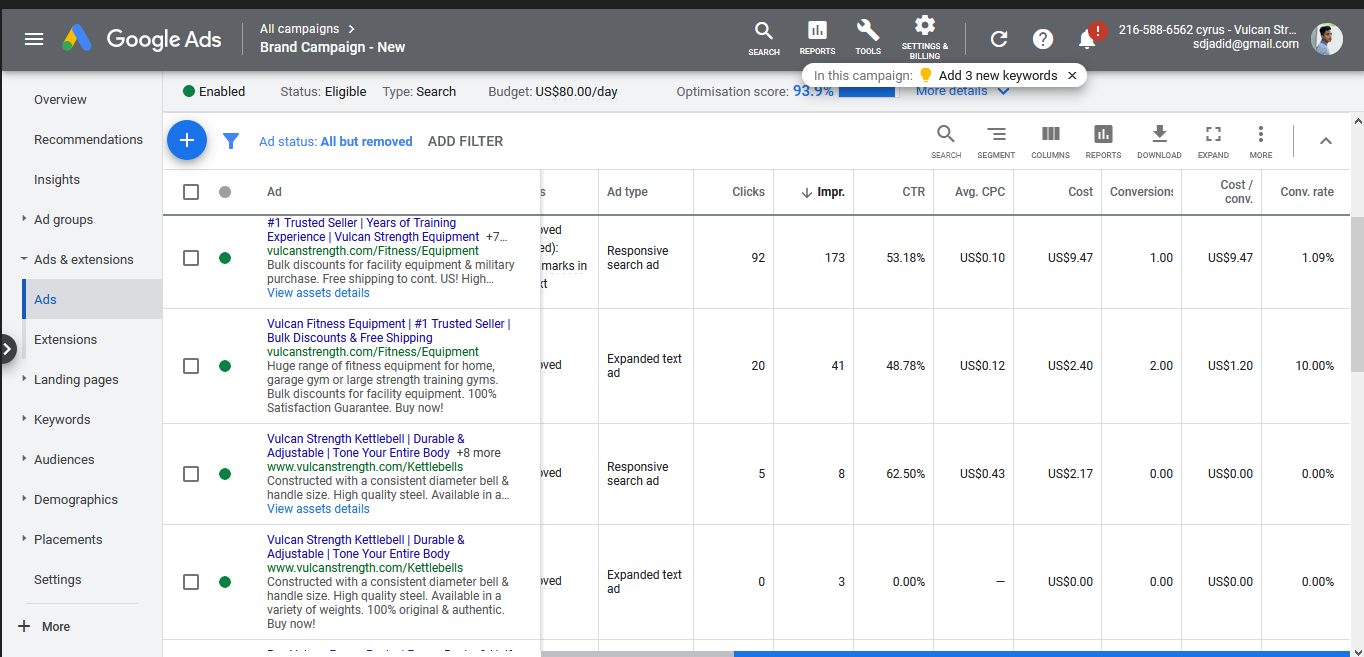This screenshot has width=1364, height=657.
Task: Open table Reports icon in toolbar
Action: point(1103,141)
